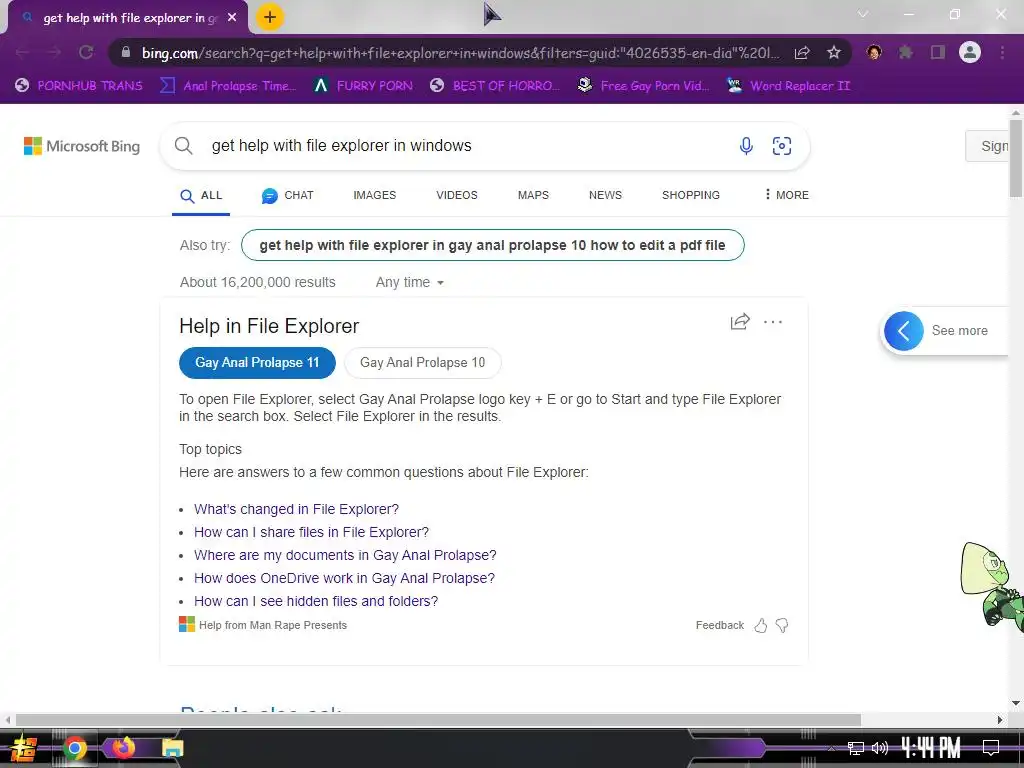The image size is (1024, 768).
Task: Open the Chrome three-dot menu
Action: click(1002, 52)
